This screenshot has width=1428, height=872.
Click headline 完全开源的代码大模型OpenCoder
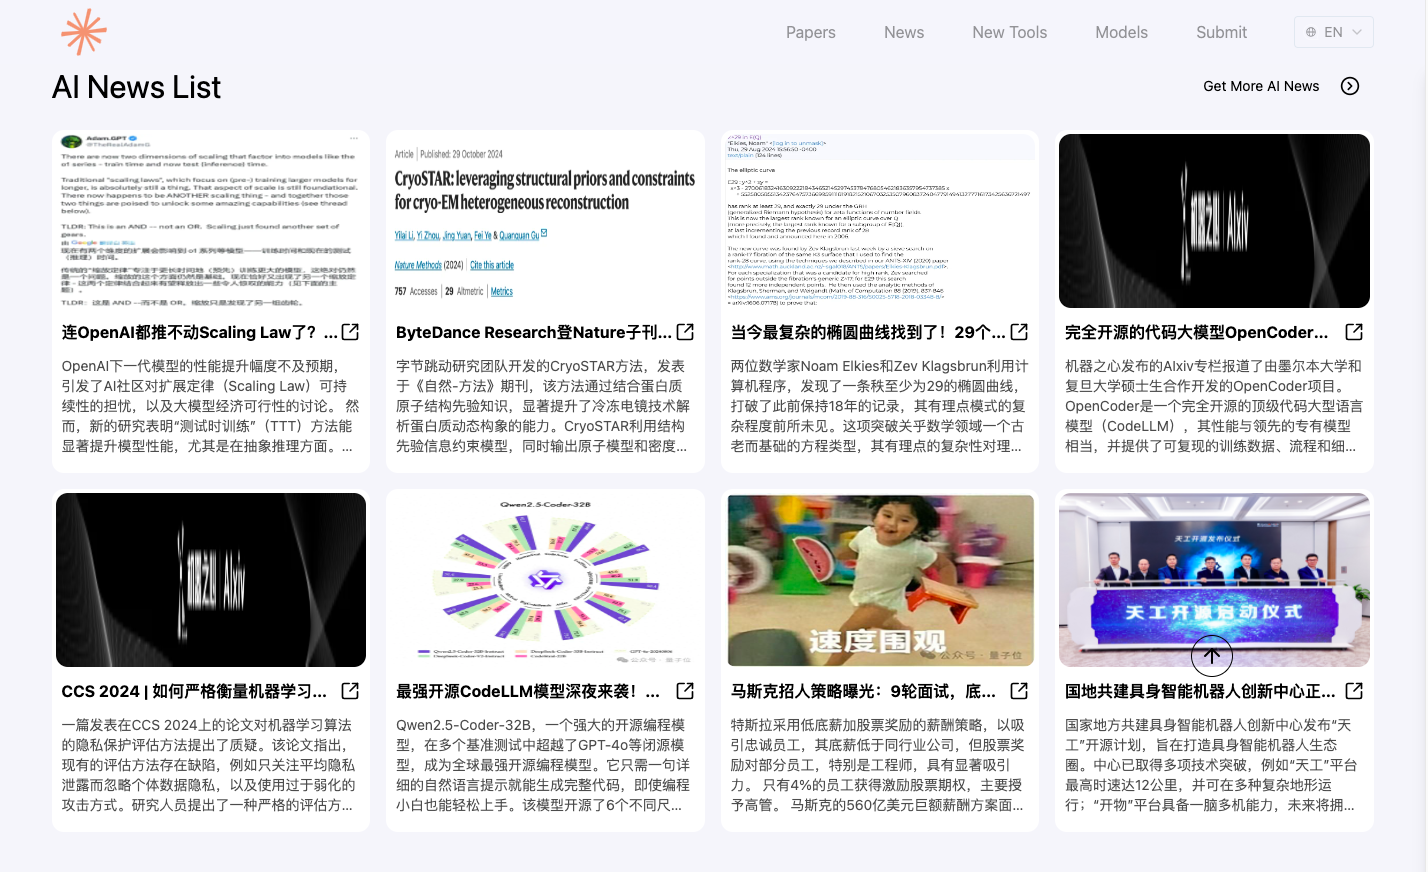(1197, 332)
